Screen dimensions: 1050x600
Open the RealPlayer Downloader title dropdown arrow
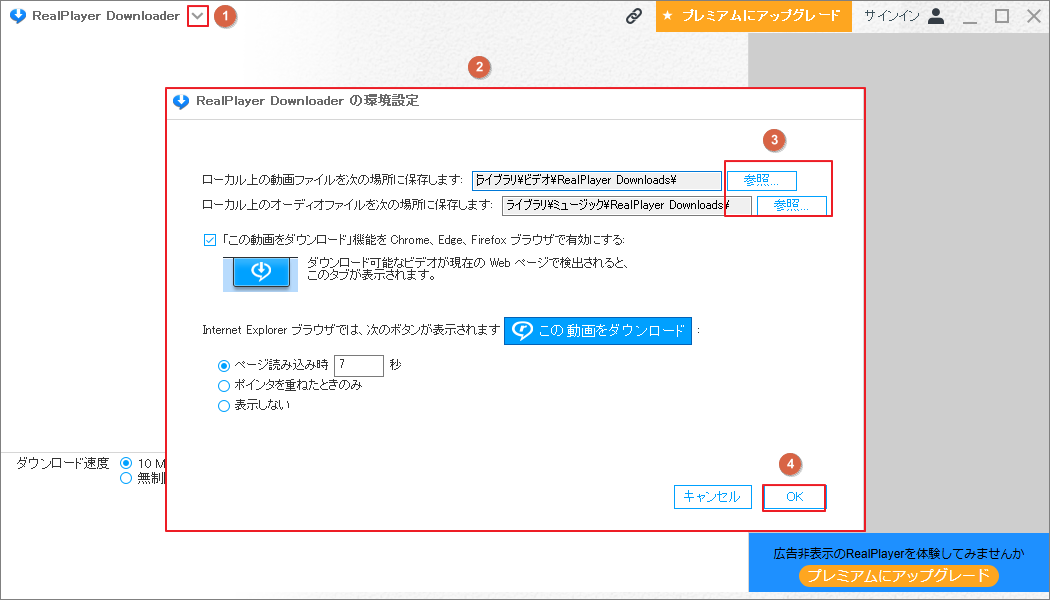coord(198,16)
